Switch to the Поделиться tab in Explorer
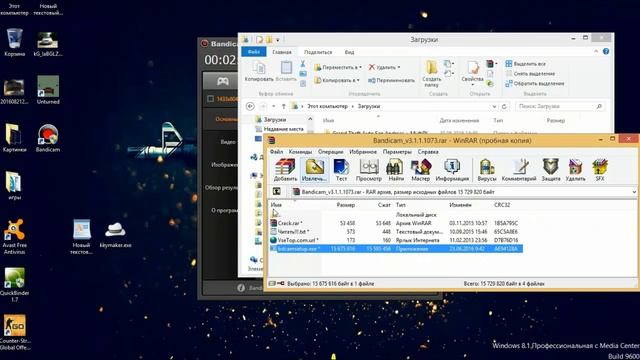Screen dimensions: 640x360 pyautogui.click(x=318, y=52)
